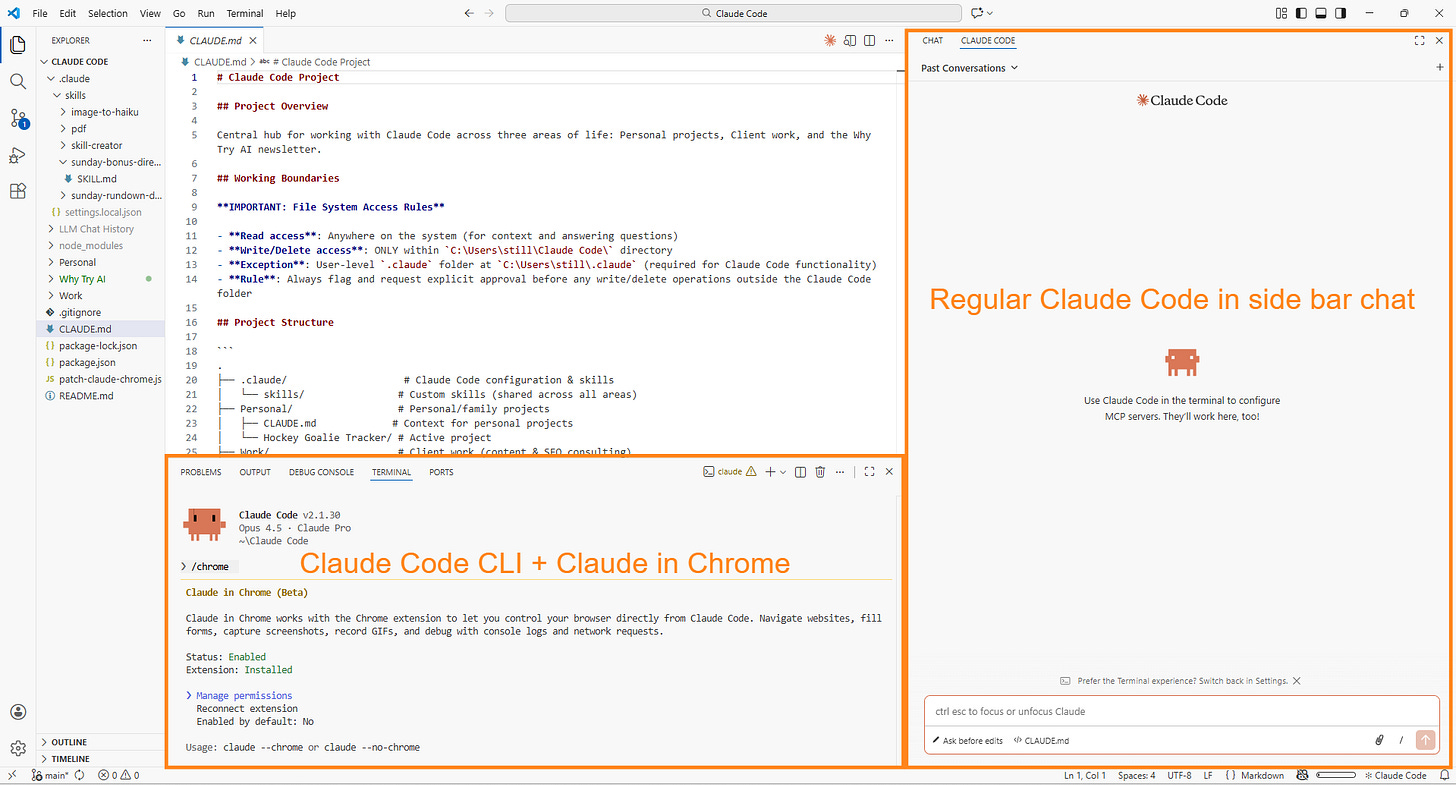Click the Manage permissions link in terminal
The image size is (1456, 785).
(243, 695)
